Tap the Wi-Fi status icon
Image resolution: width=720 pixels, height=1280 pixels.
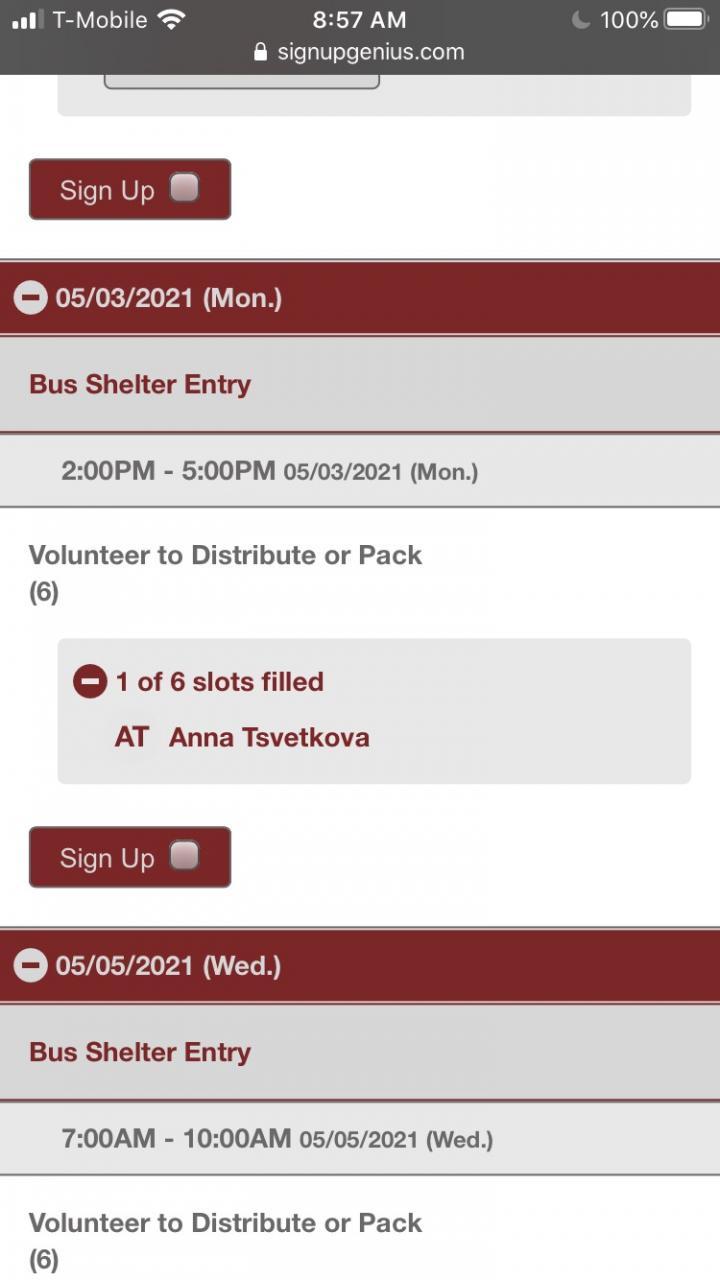172,19
